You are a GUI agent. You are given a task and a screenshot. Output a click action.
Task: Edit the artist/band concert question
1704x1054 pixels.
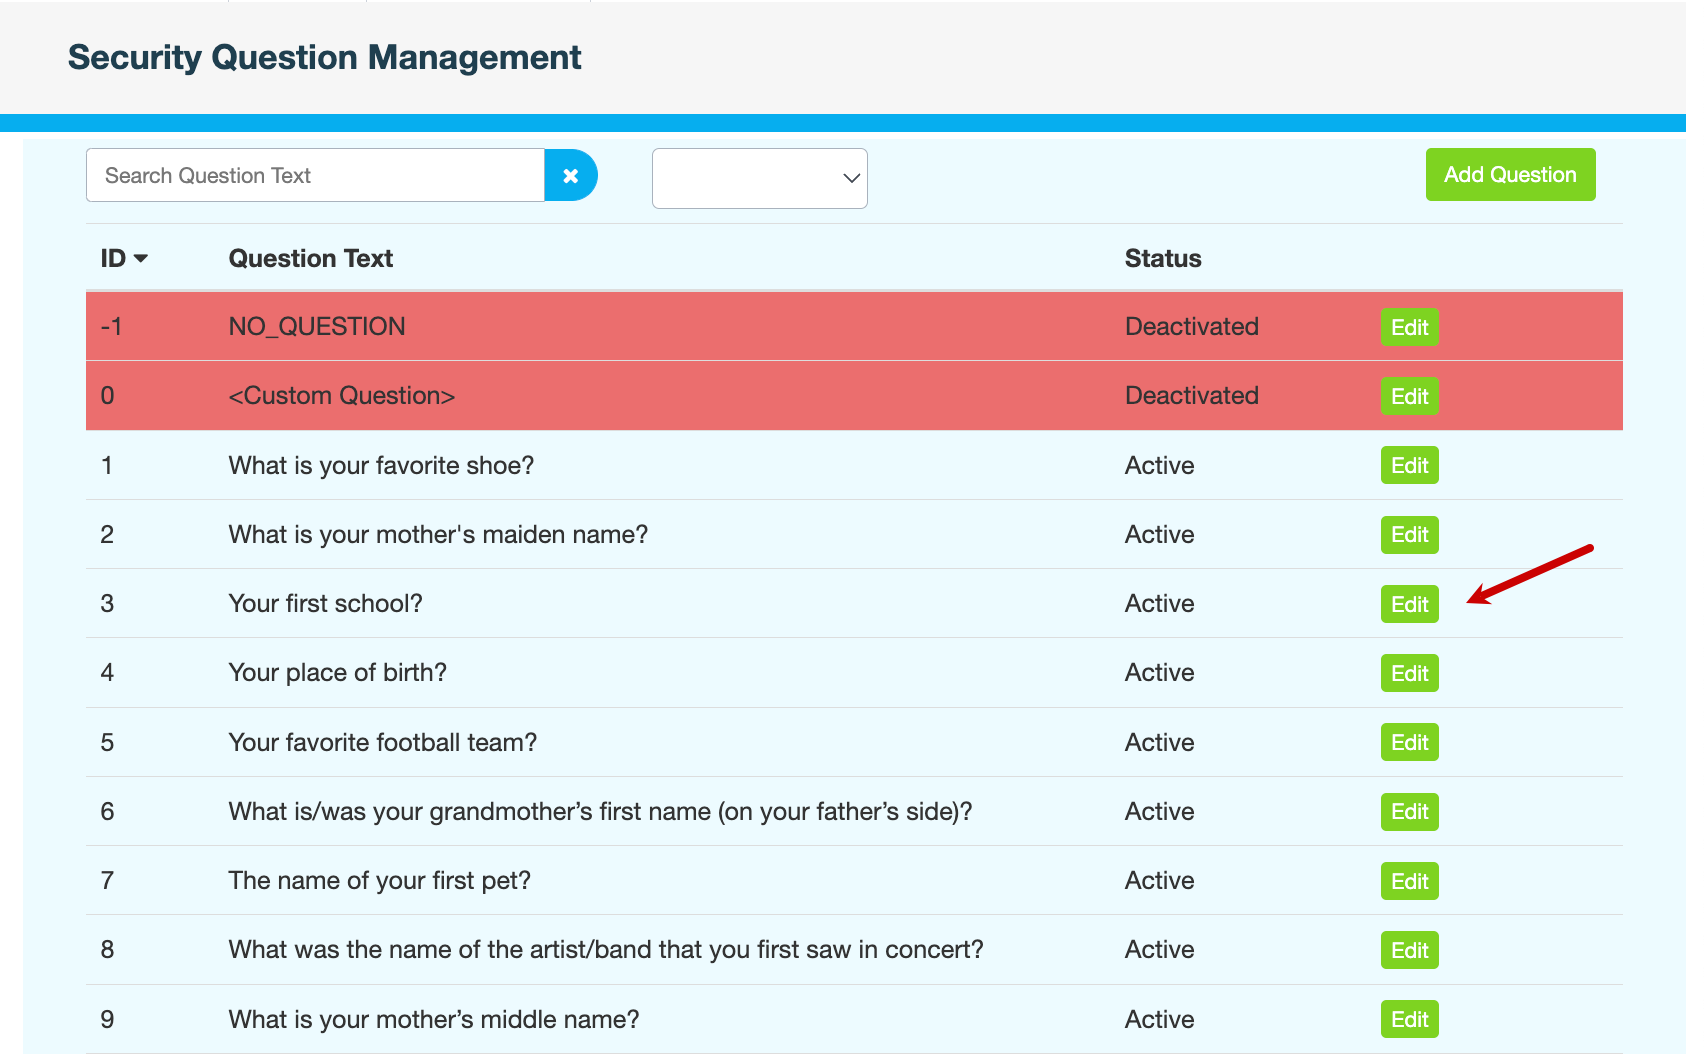1409,950
